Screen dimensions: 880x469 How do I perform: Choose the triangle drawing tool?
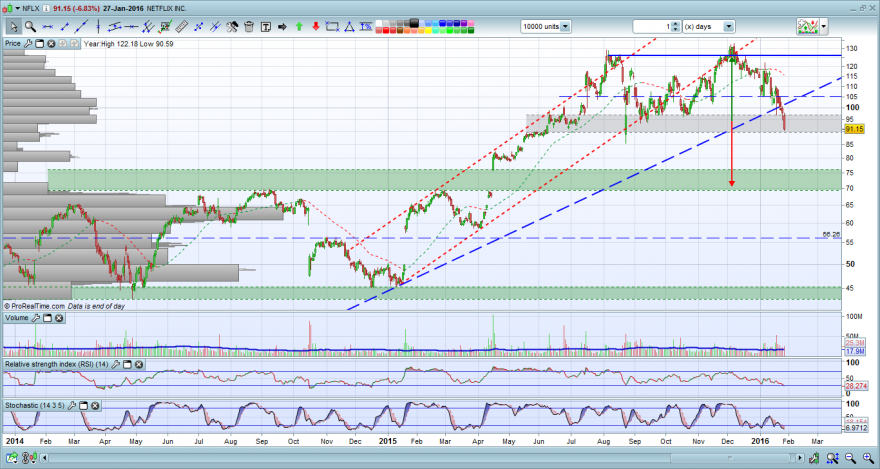[349, 26]
